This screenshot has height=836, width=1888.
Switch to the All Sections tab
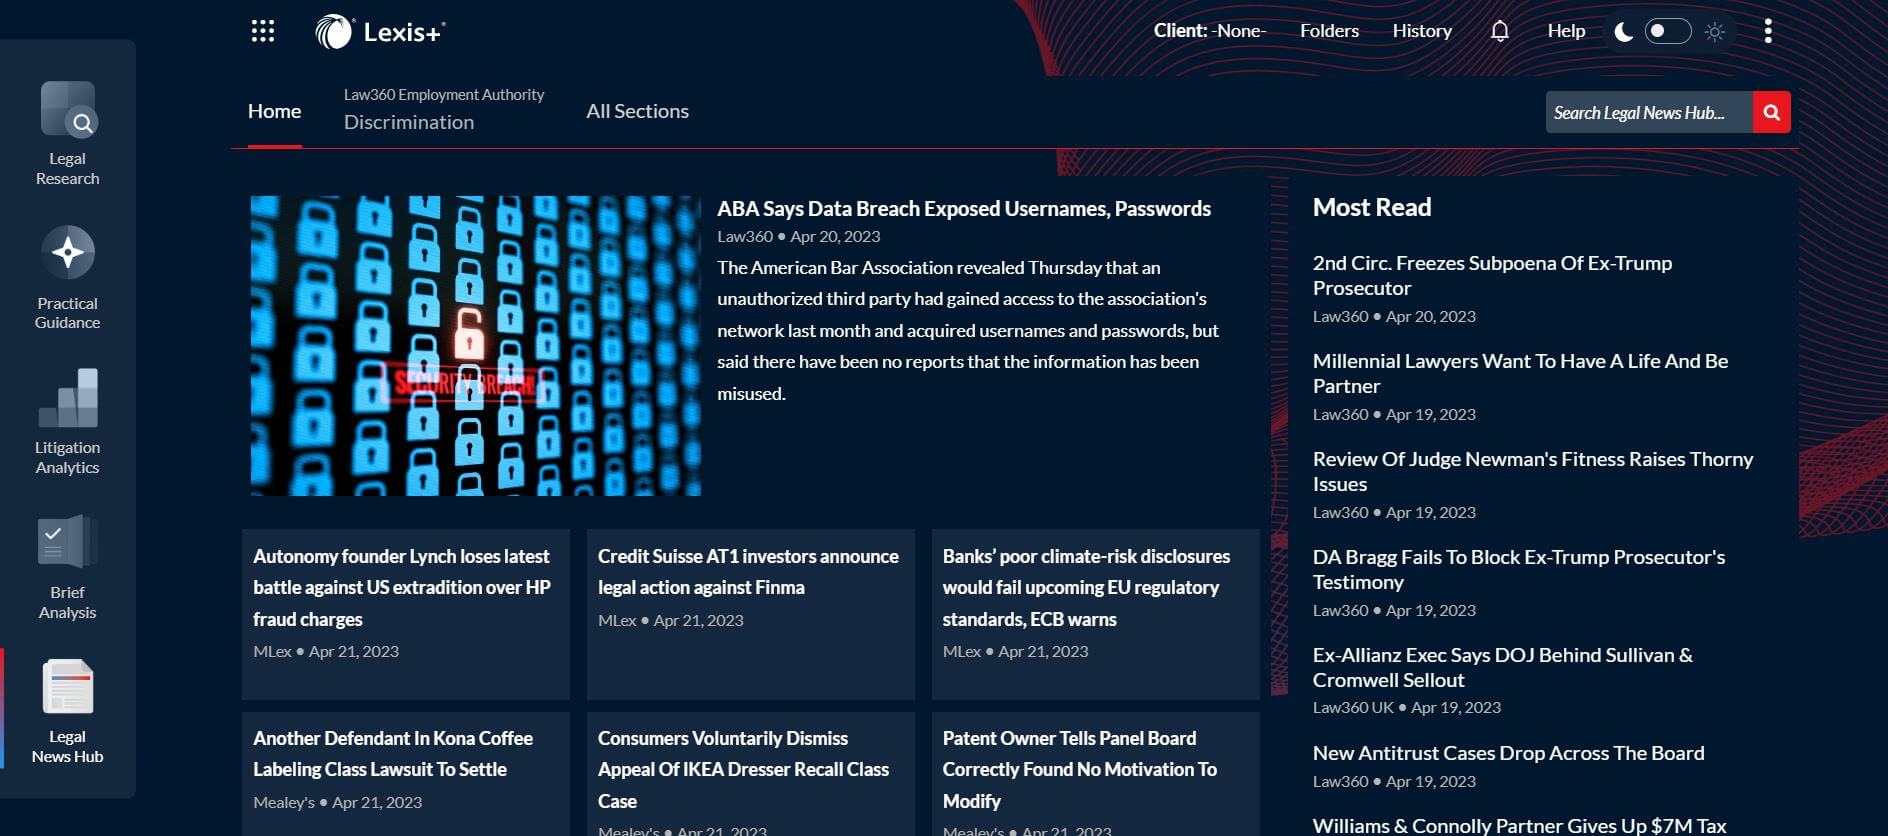pyautogui.click(x=637, y=111)
